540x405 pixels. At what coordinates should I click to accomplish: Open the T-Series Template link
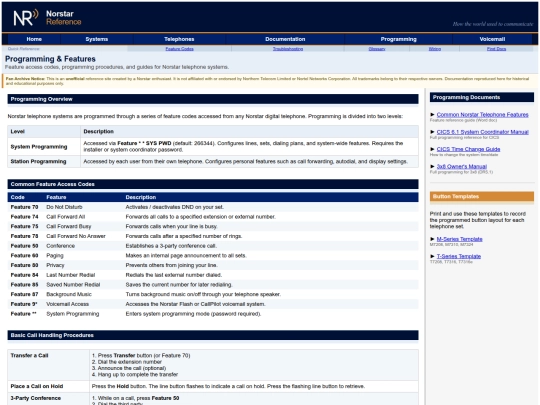458,256
